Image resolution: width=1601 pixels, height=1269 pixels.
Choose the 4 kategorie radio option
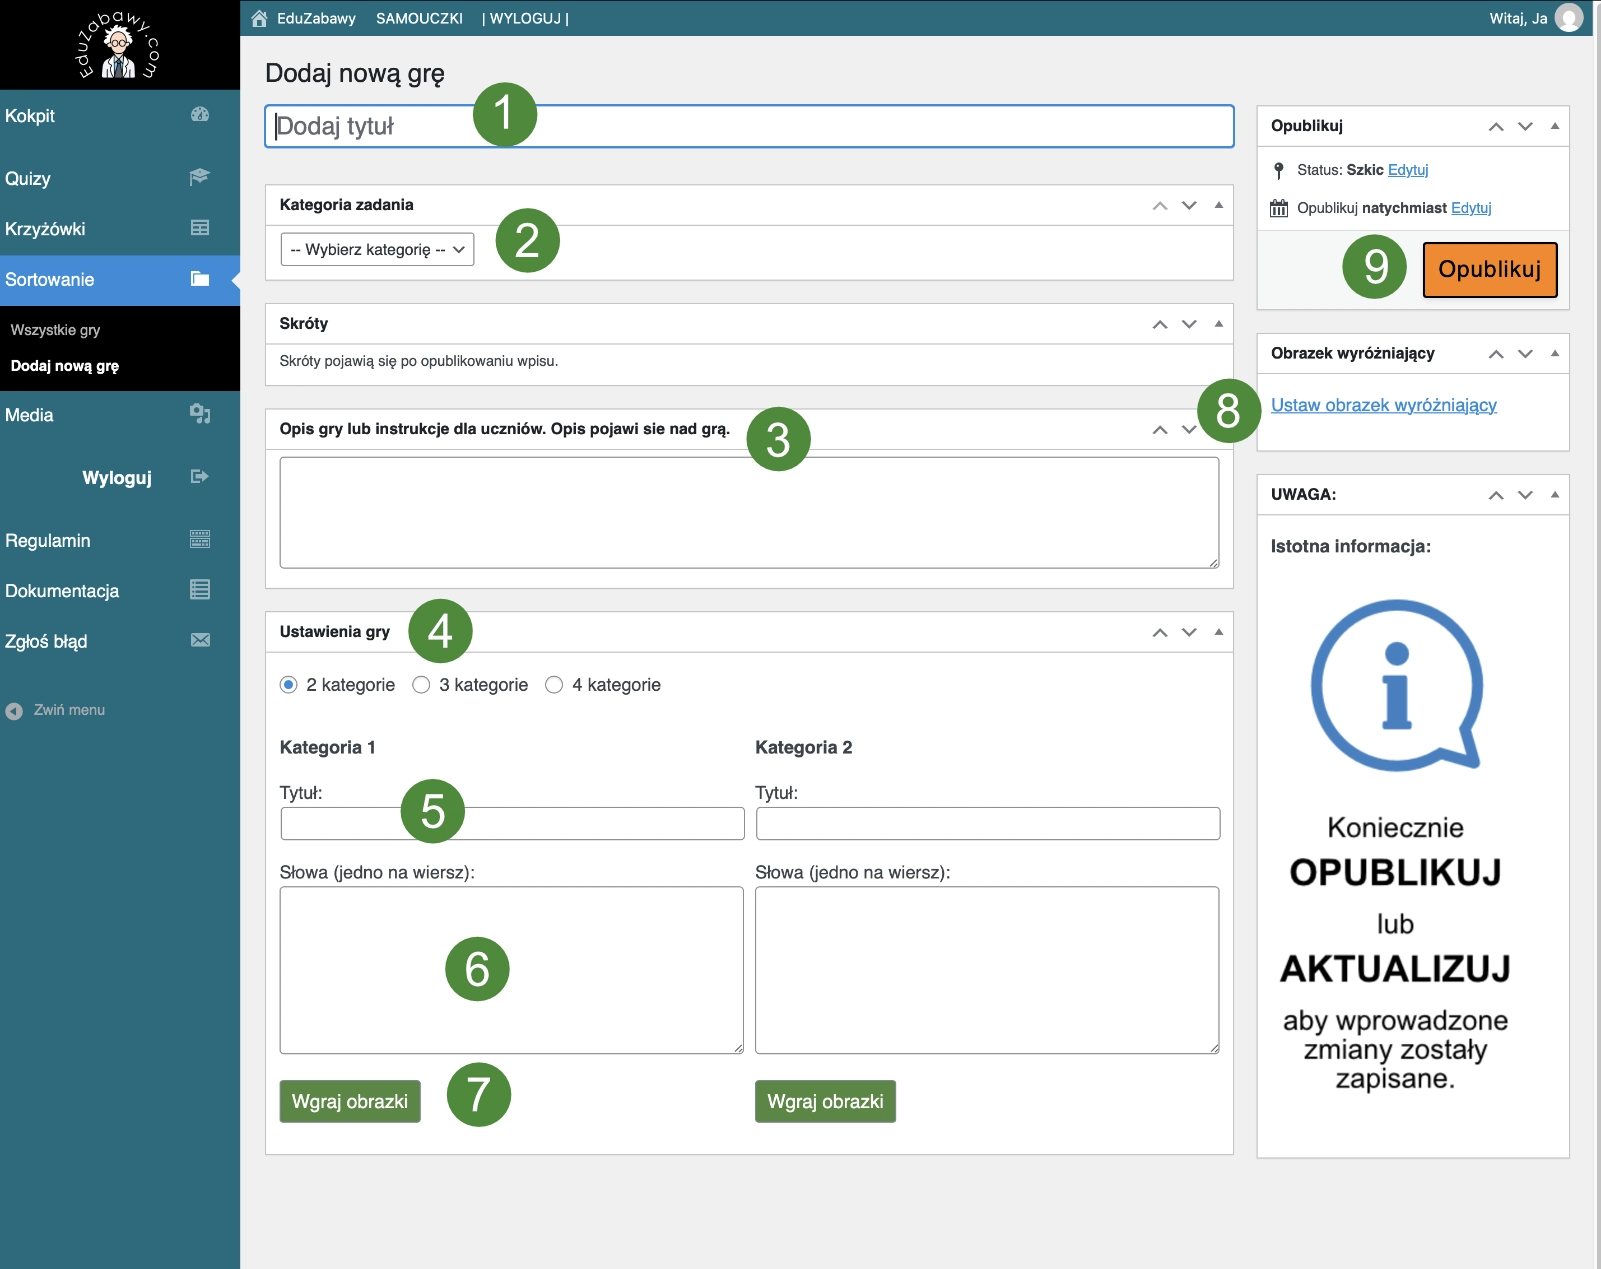pyautogui.click(x=554, y=685)
